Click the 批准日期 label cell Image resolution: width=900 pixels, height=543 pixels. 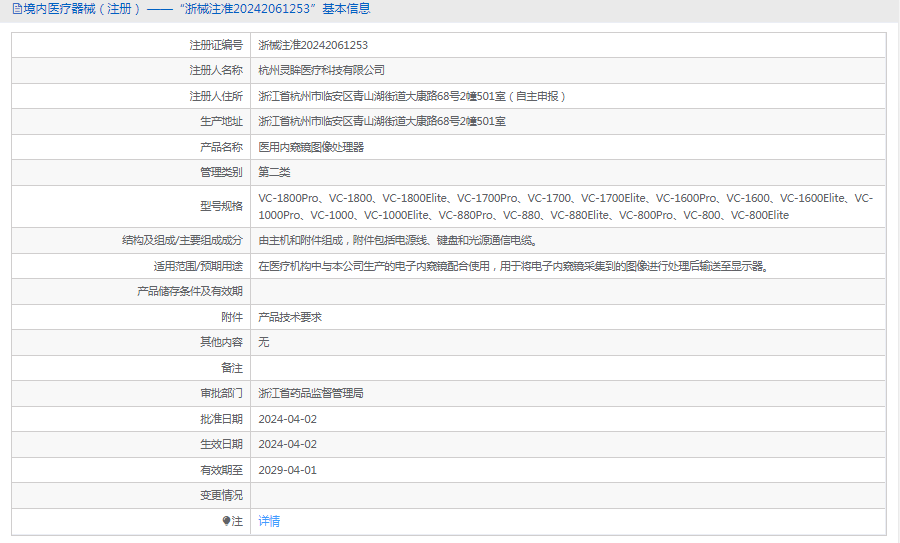(131, 419)
